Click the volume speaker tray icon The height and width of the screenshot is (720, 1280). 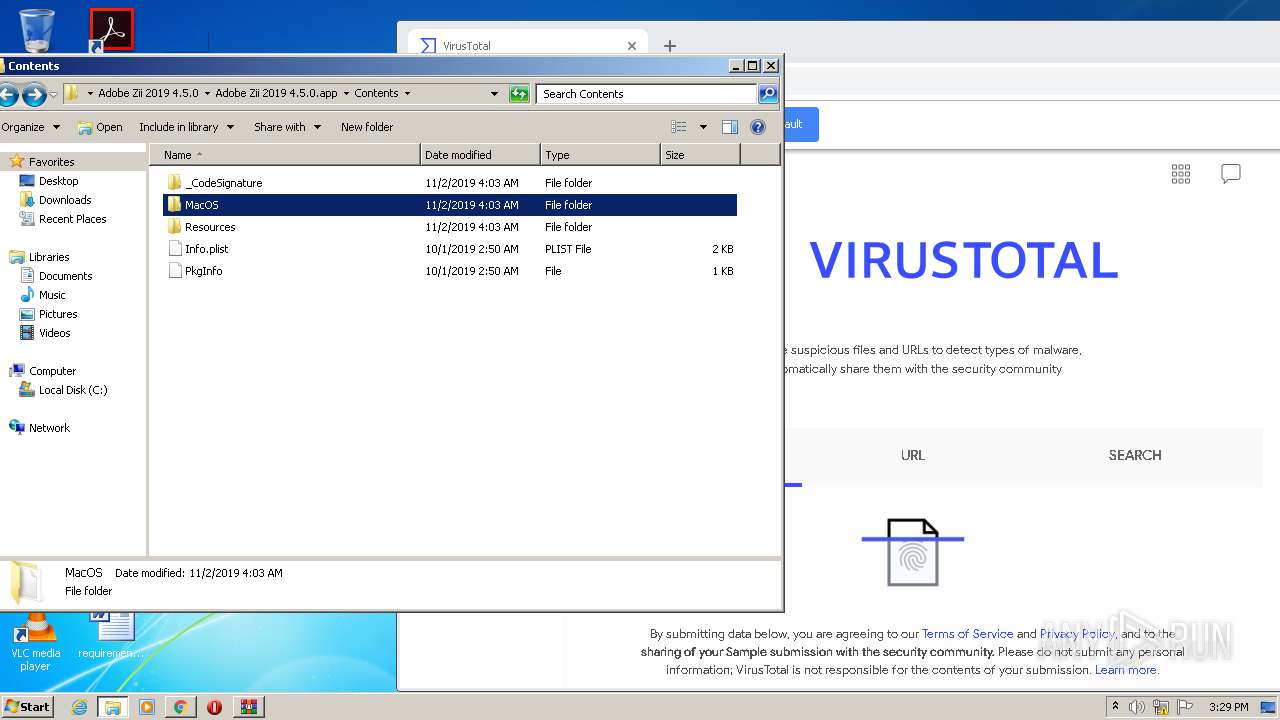point(1137,707)
